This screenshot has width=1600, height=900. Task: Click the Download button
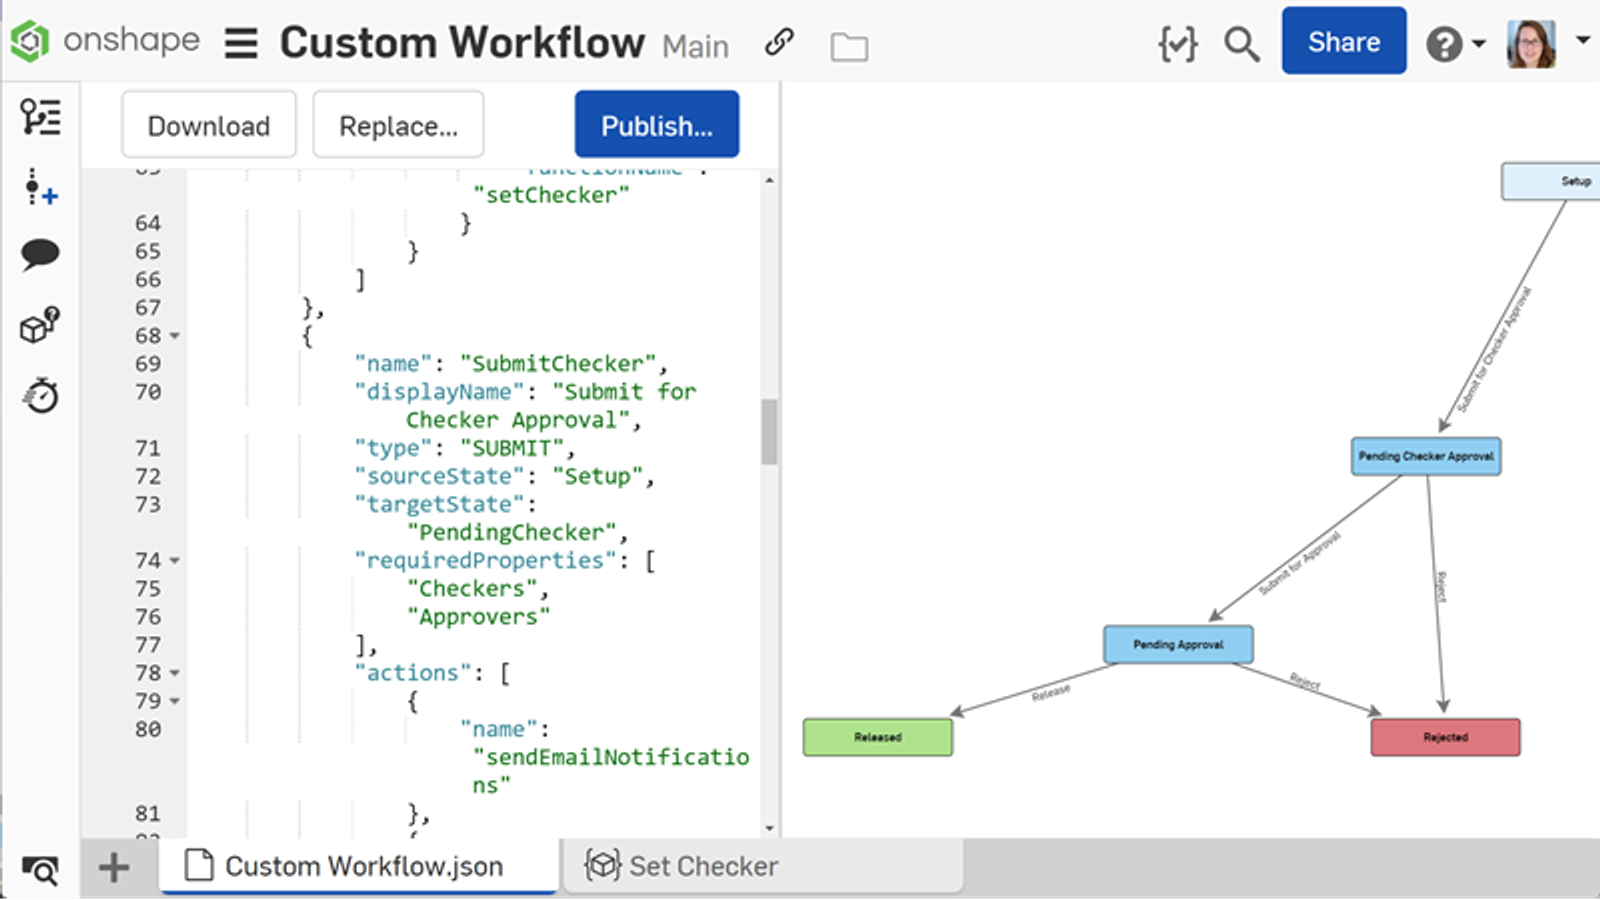pos(208,124)
